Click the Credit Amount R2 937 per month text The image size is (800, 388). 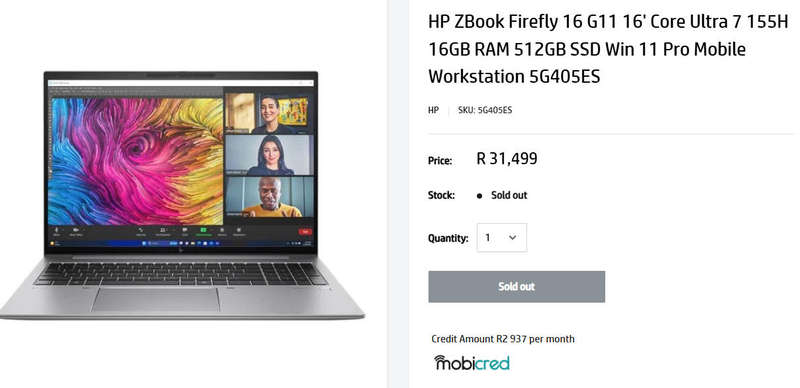pos(503,339)
